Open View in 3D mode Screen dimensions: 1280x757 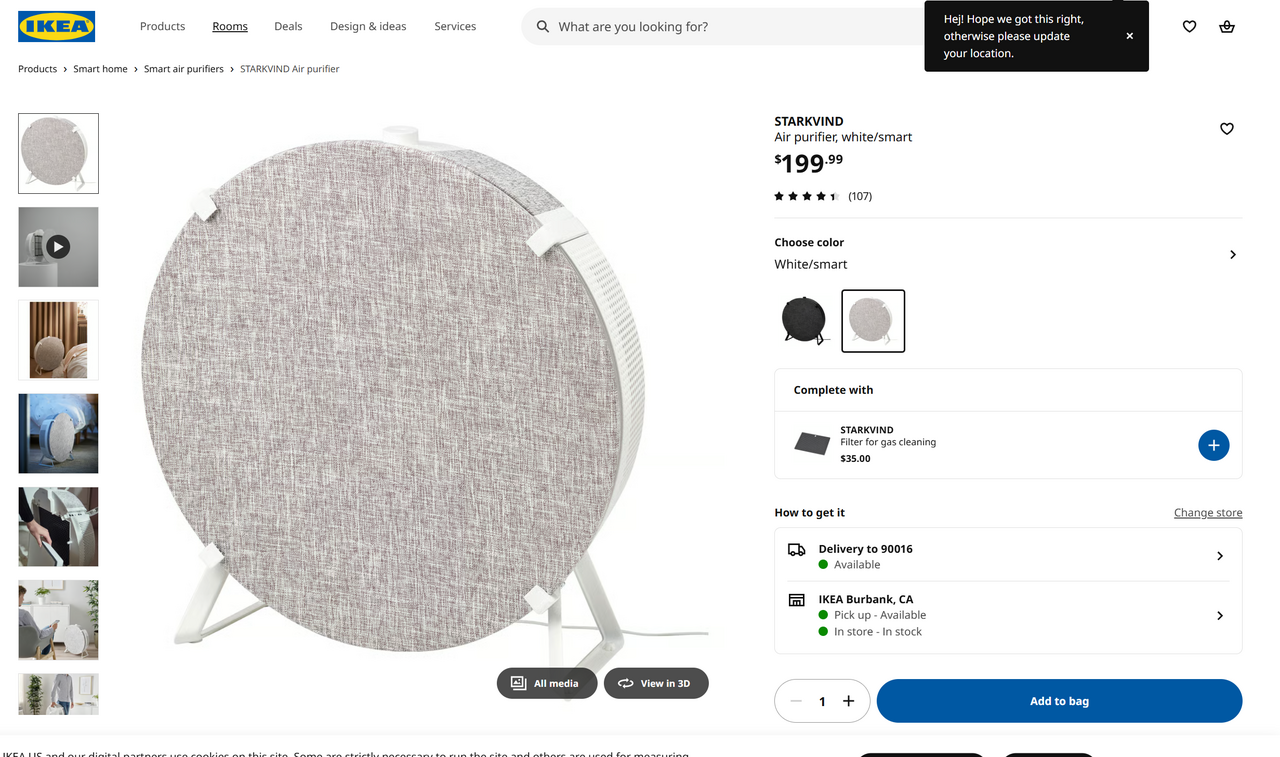coord(656,683)
